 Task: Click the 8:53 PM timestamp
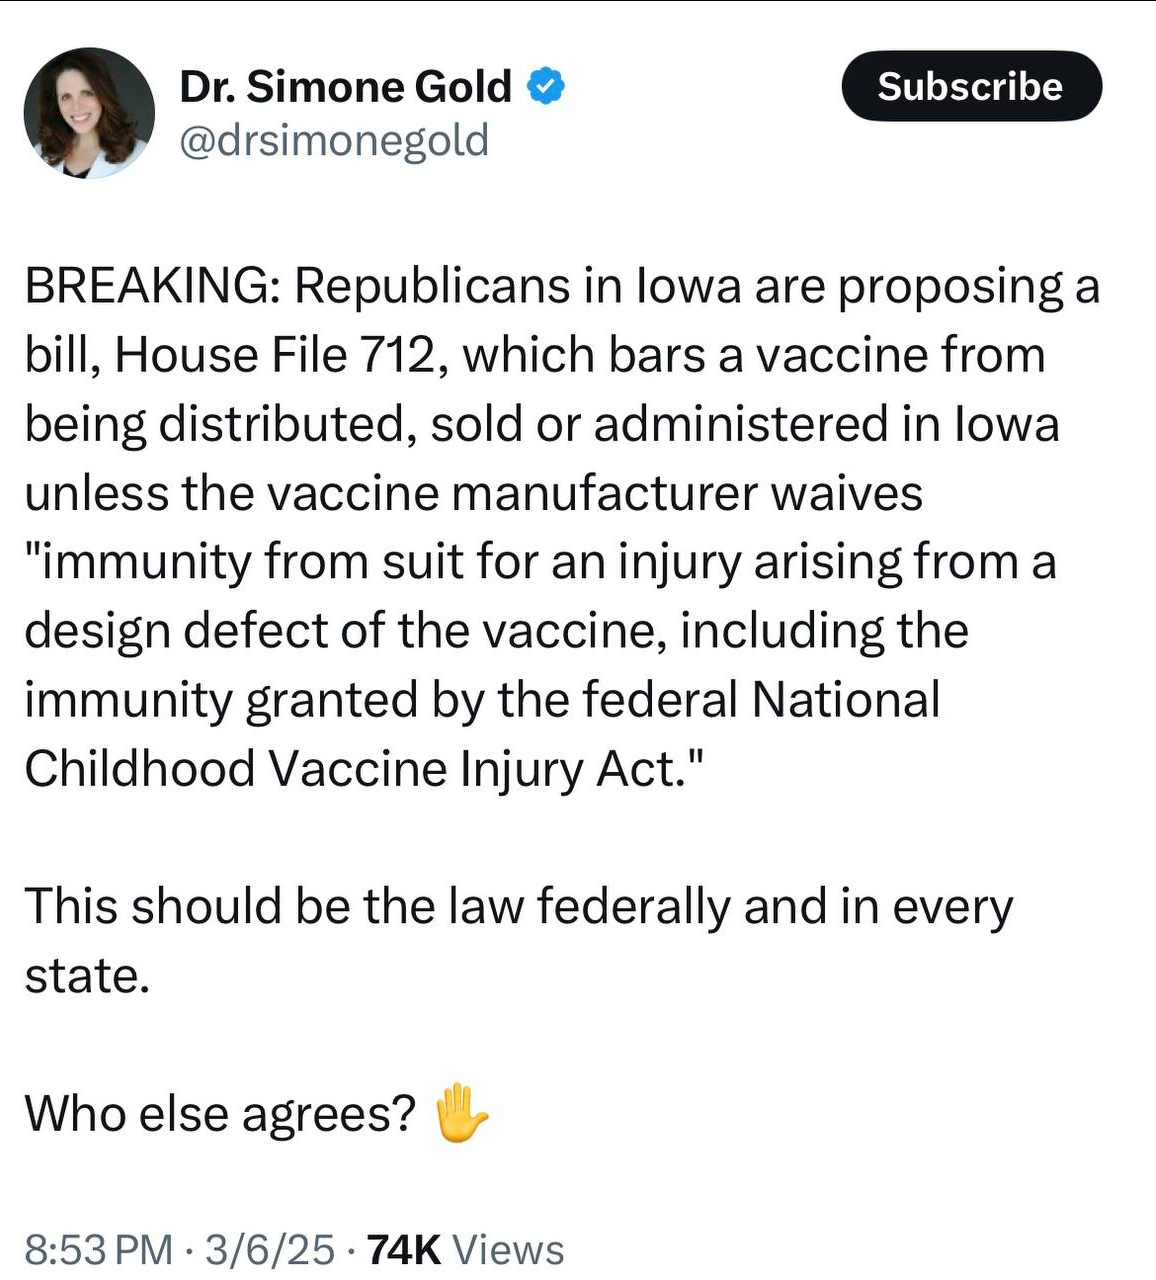coord(98,1250)
